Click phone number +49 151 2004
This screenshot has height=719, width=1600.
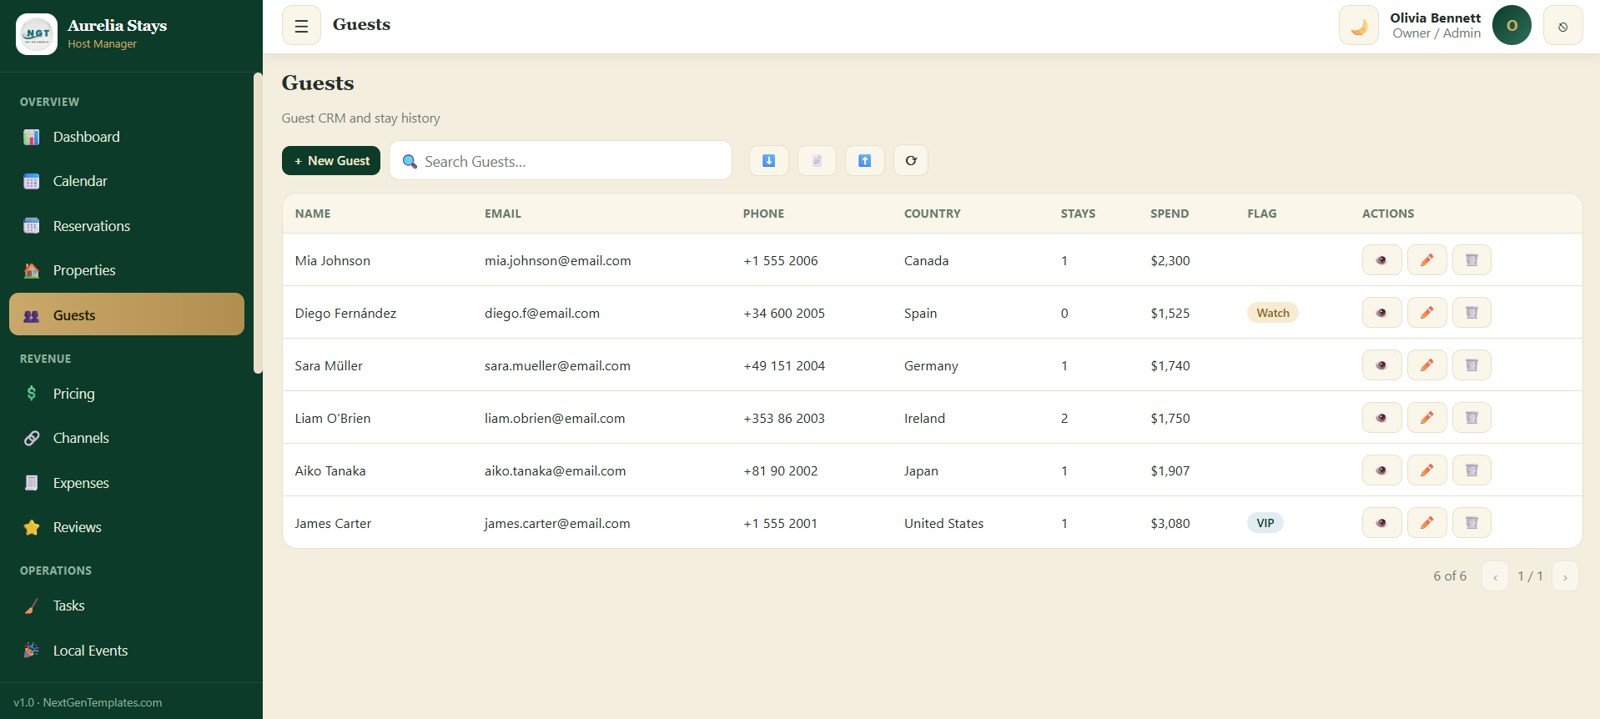[784, 366]
